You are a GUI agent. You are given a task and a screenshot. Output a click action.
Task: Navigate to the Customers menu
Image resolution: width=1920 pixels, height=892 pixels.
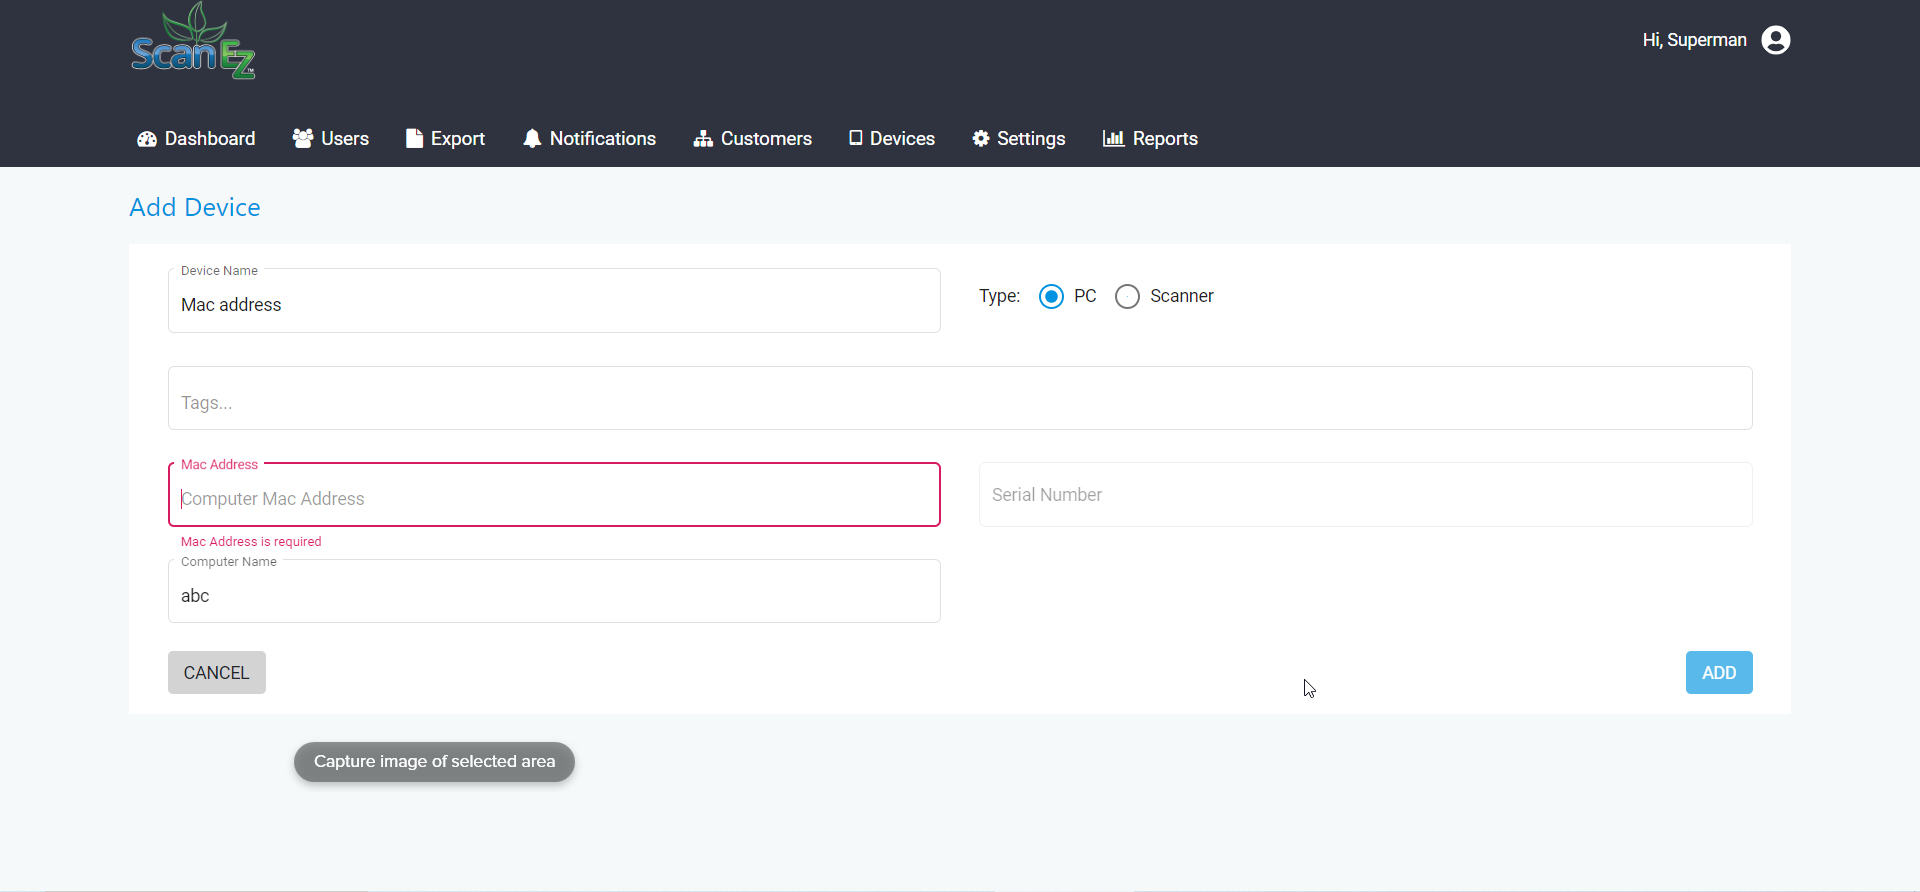766,139
